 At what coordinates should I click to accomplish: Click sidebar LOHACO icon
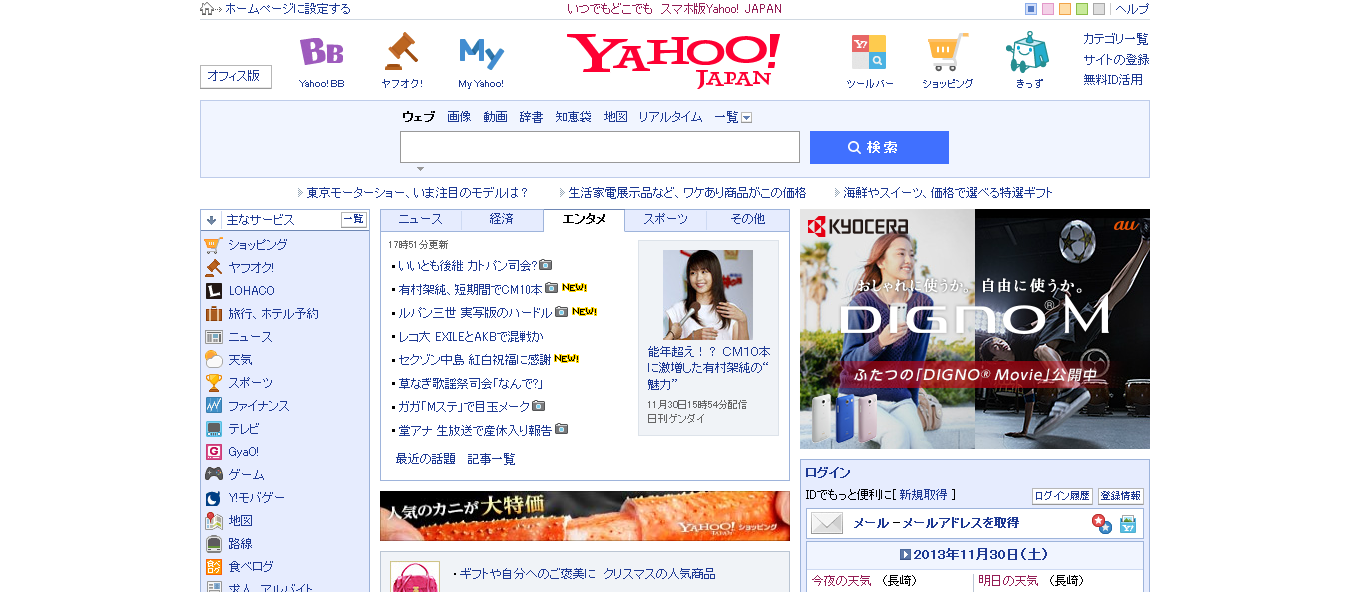(x=213, y=291)
